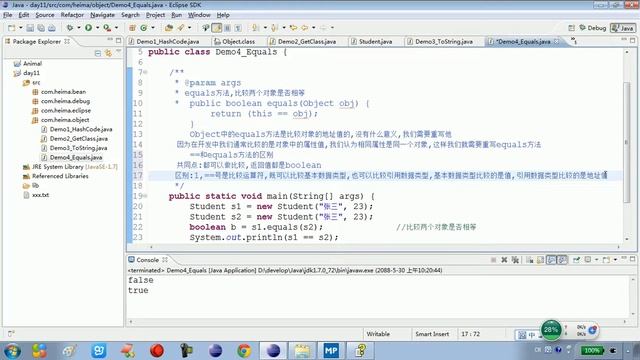Collapse the method at line 19
640x360 pixels.
145,196
